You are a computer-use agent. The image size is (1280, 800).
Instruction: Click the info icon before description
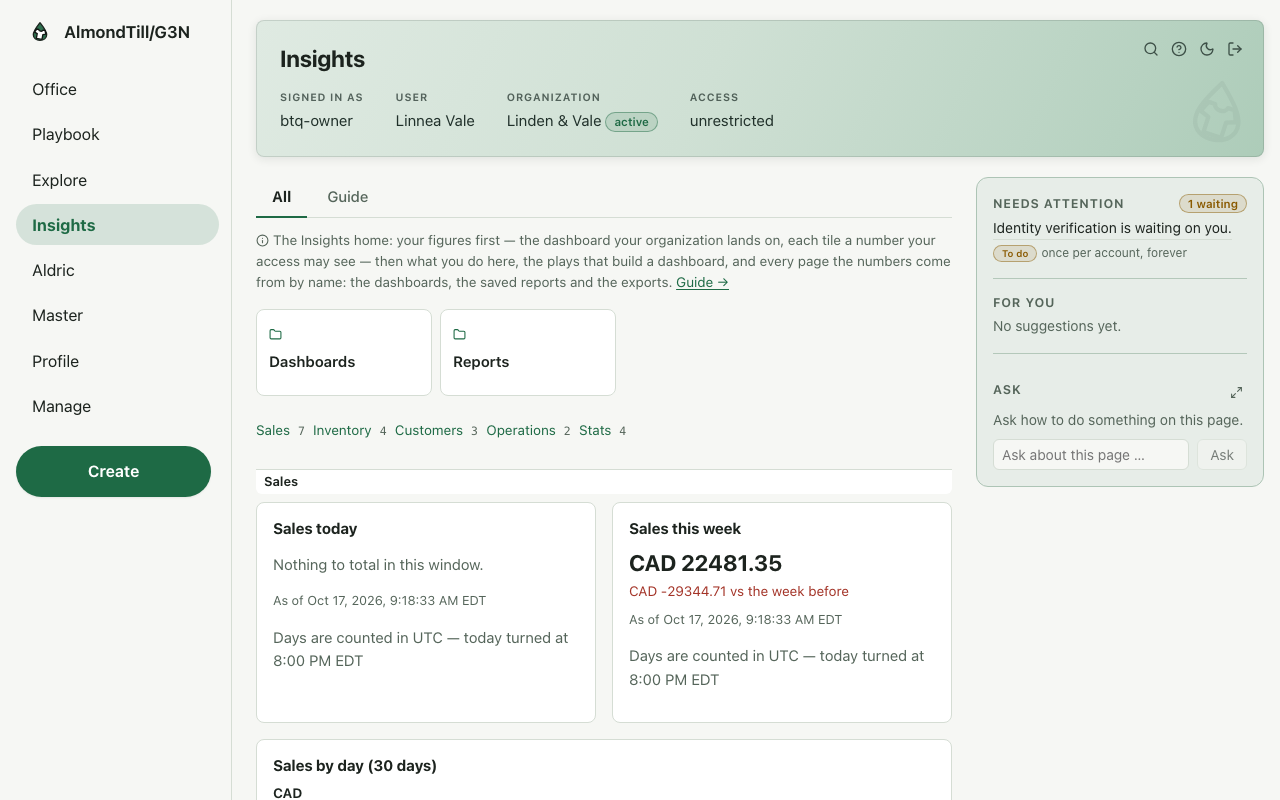coord(263,240)
